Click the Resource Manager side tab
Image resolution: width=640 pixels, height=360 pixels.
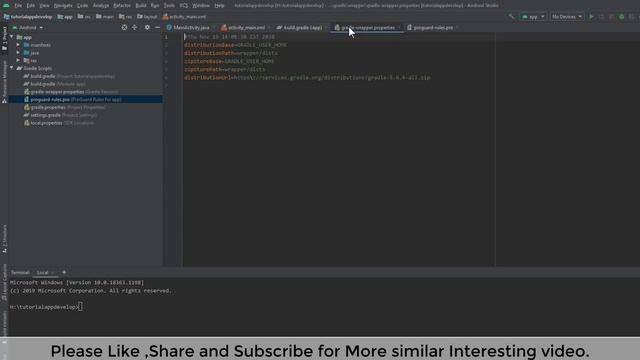coord(4,82)
